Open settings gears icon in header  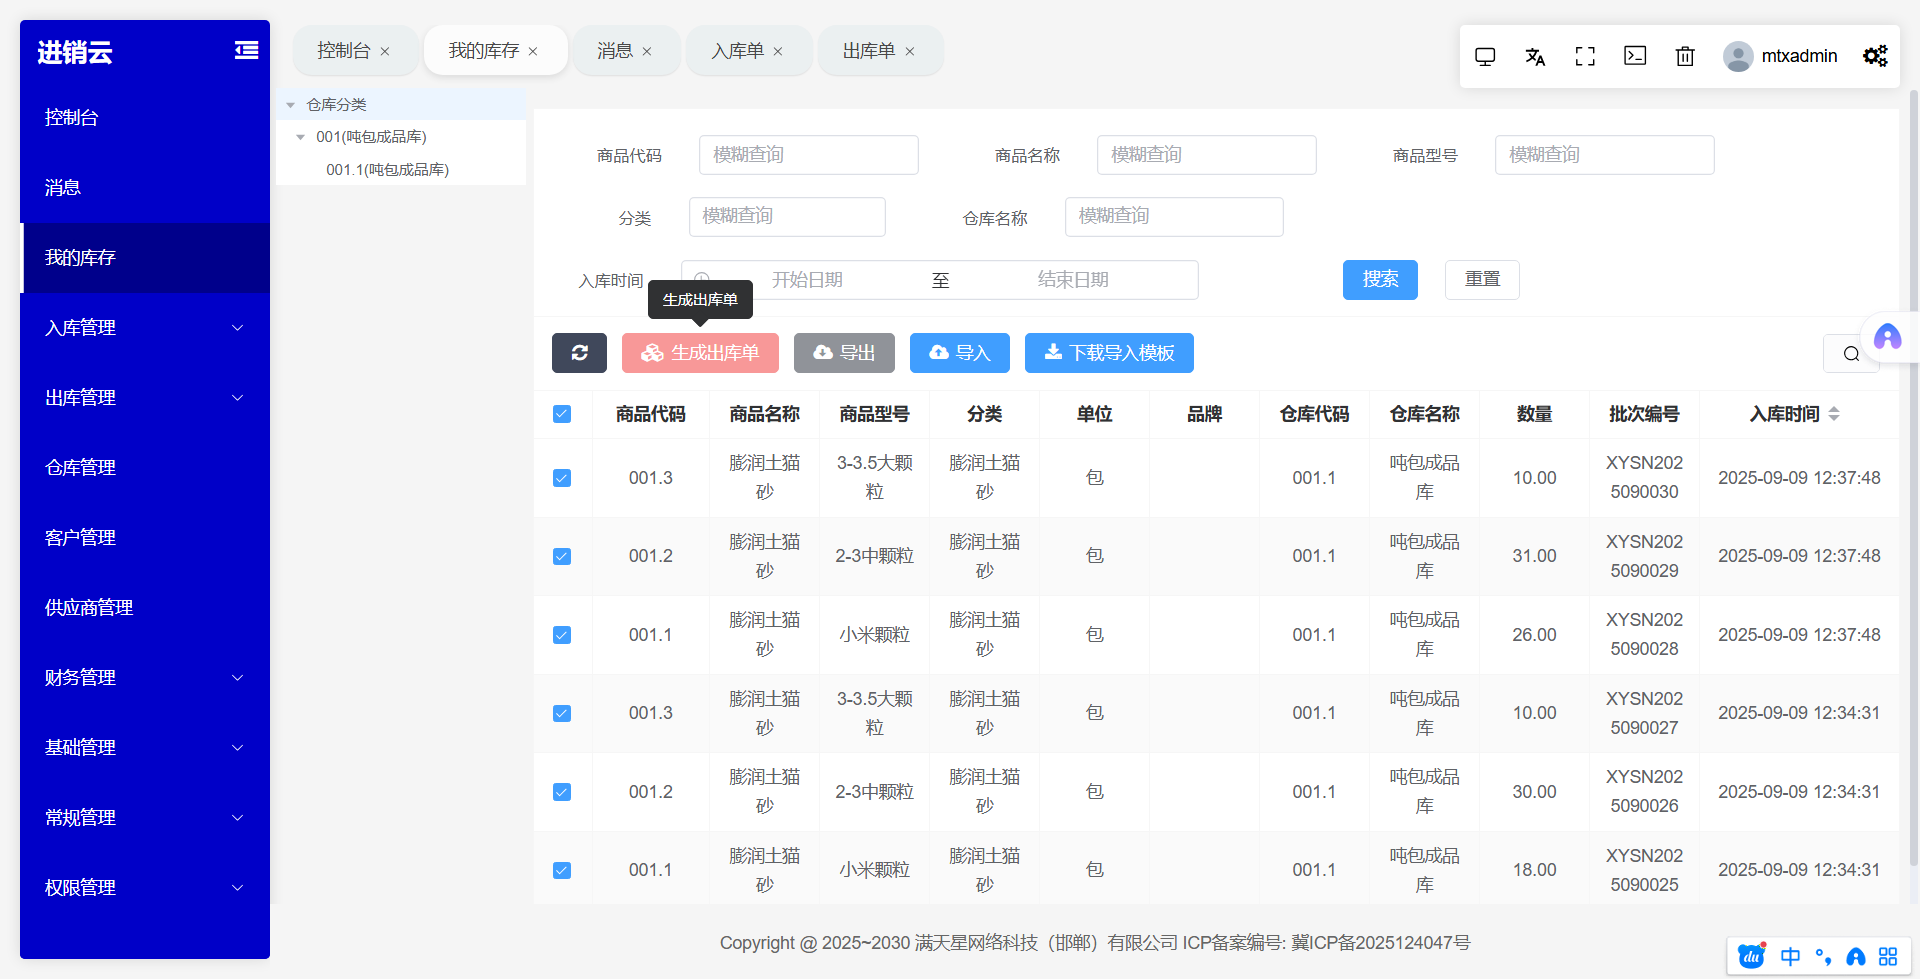pos(1875,56)
